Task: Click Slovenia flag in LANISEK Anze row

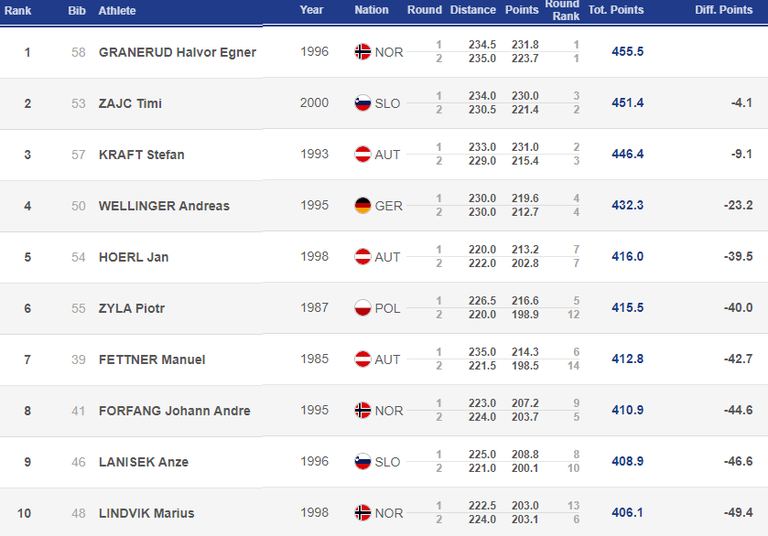Action: [362, 462]
